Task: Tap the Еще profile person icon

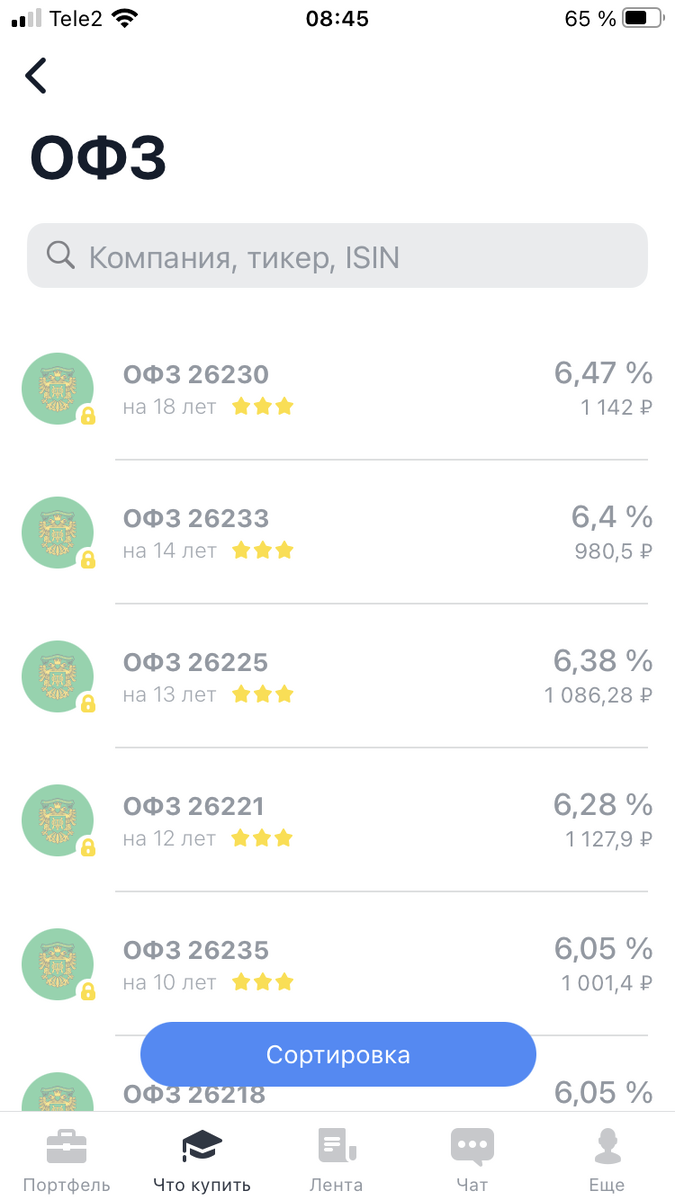Action: (x=607, y=1143)
